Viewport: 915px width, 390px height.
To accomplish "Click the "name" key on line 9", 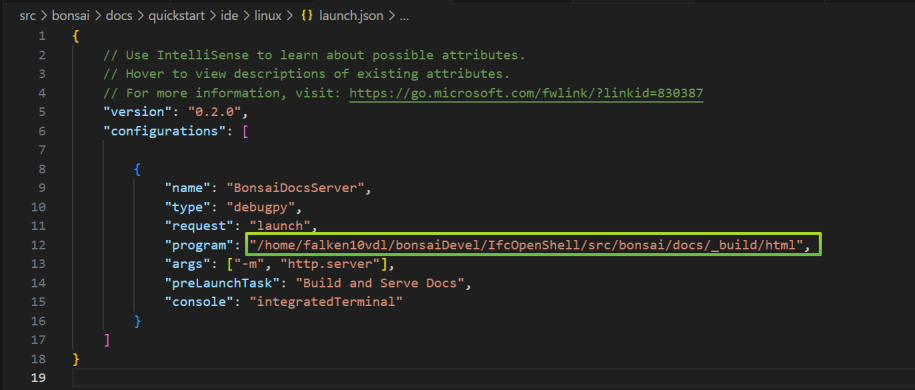I will [x=188, y=188].
